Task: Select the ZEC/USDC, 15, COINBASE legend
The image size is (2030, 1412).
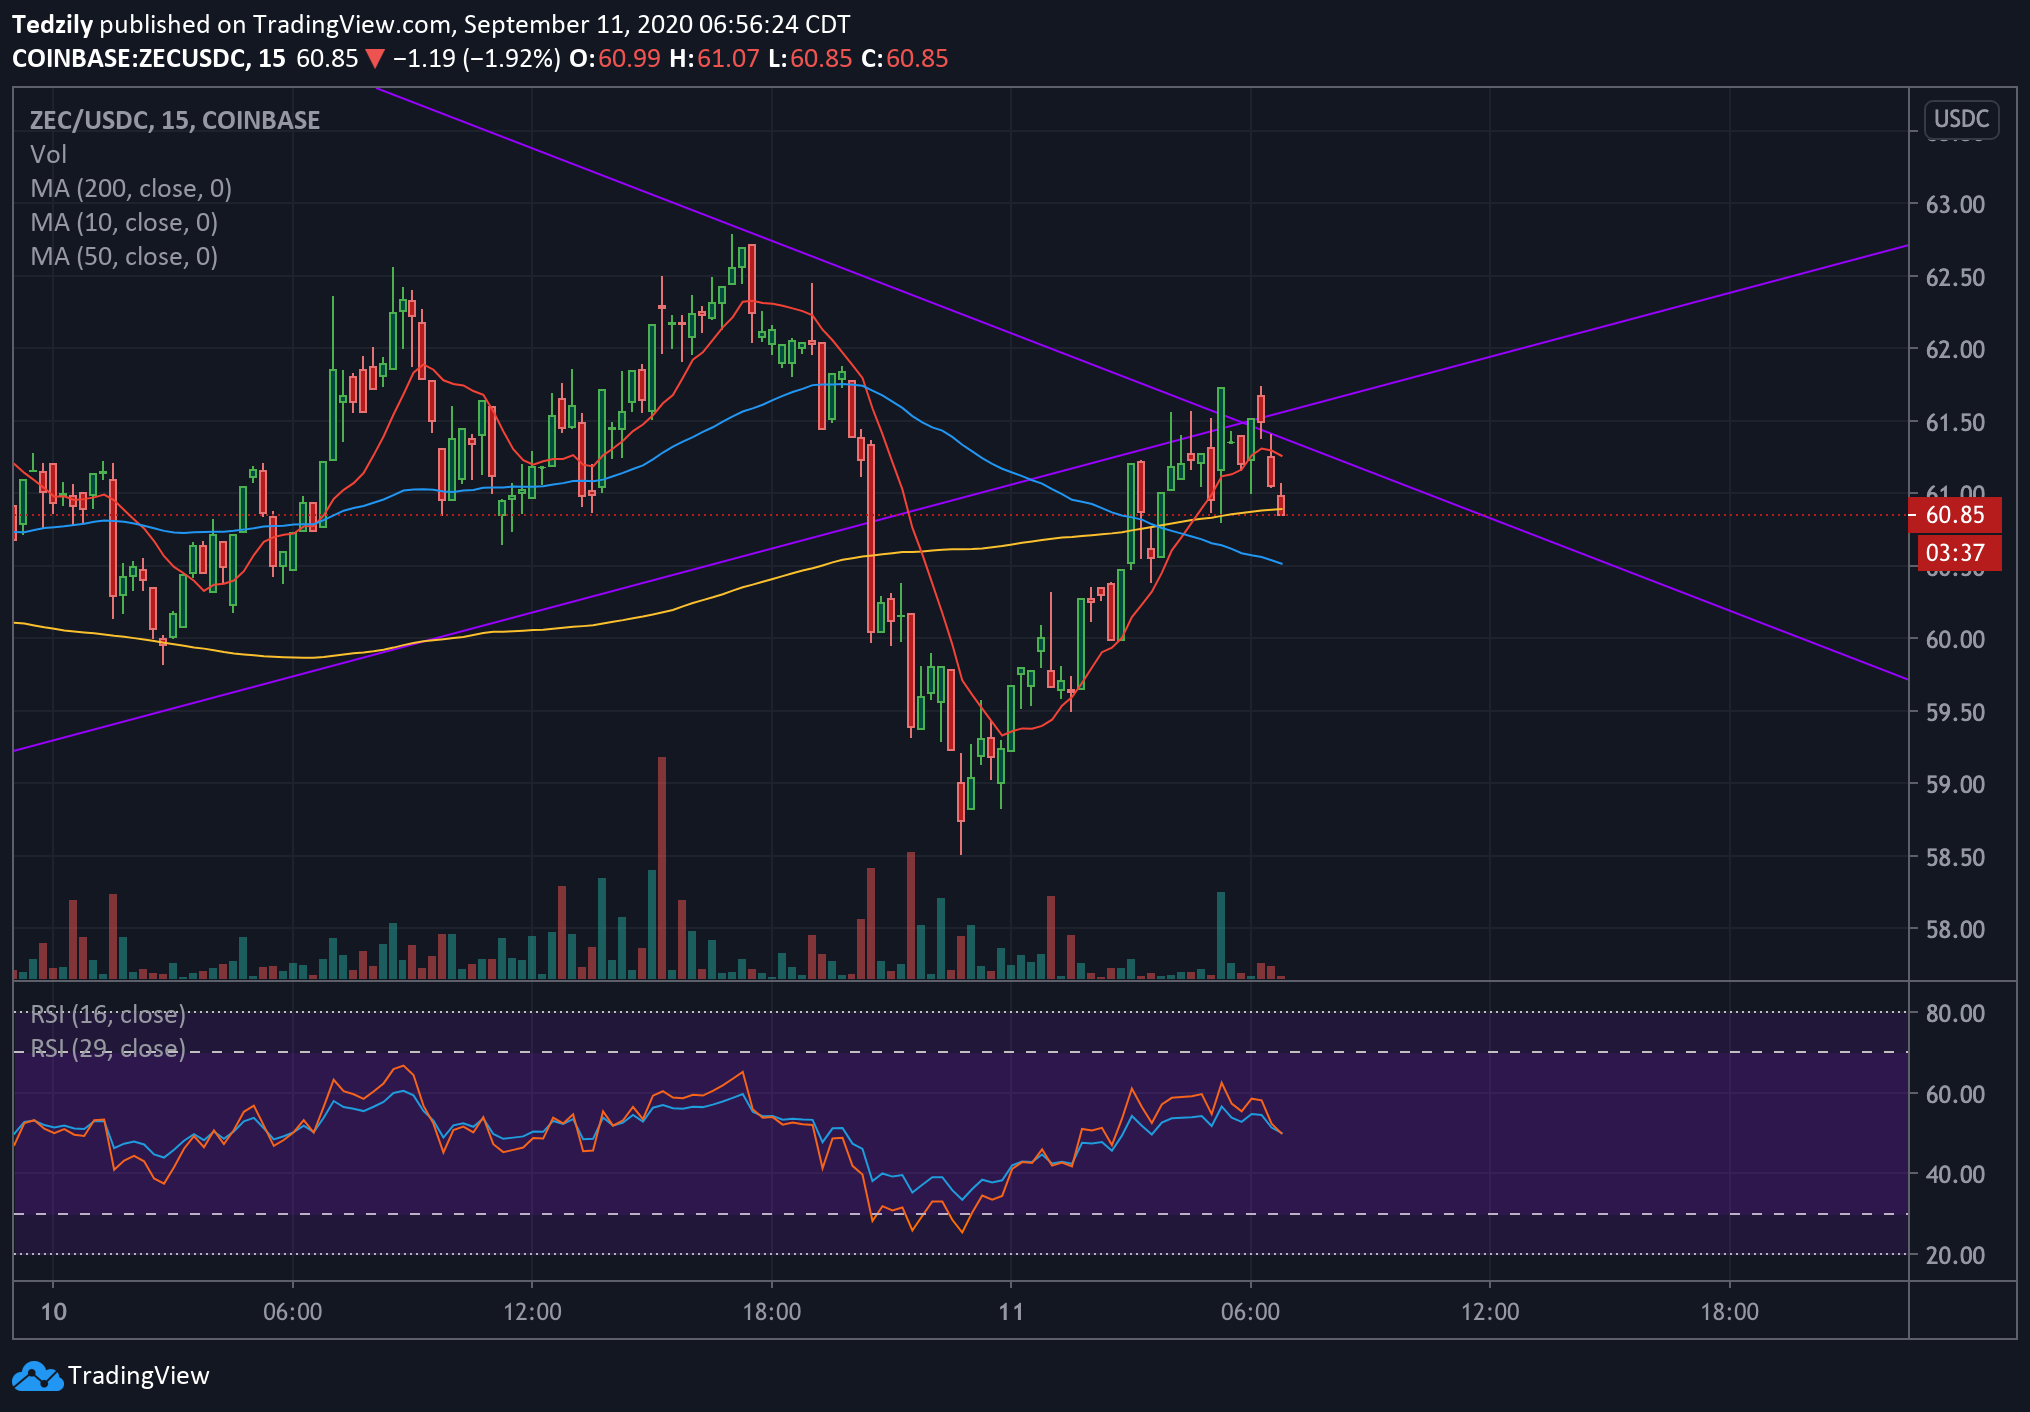Action: (x=175, y=120)
